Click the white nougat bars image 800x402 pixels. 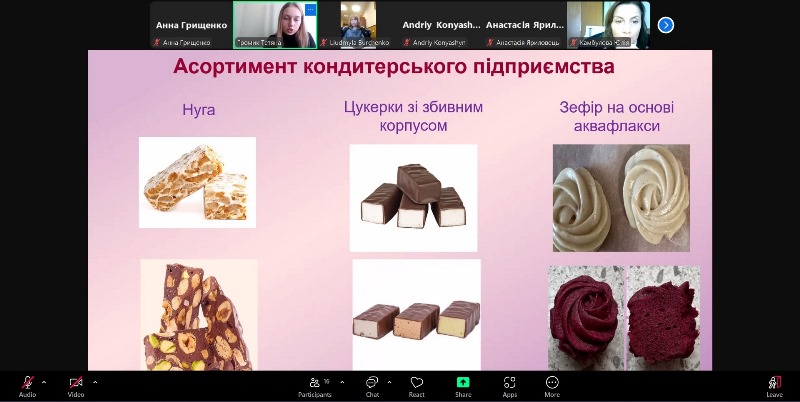tap(197, 182)
